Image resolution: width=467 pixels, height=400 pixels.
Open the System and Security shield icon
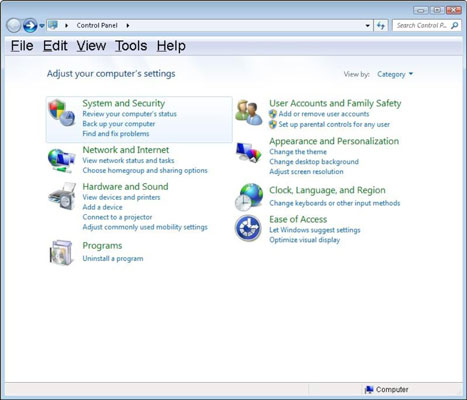(x=62, y=113)
